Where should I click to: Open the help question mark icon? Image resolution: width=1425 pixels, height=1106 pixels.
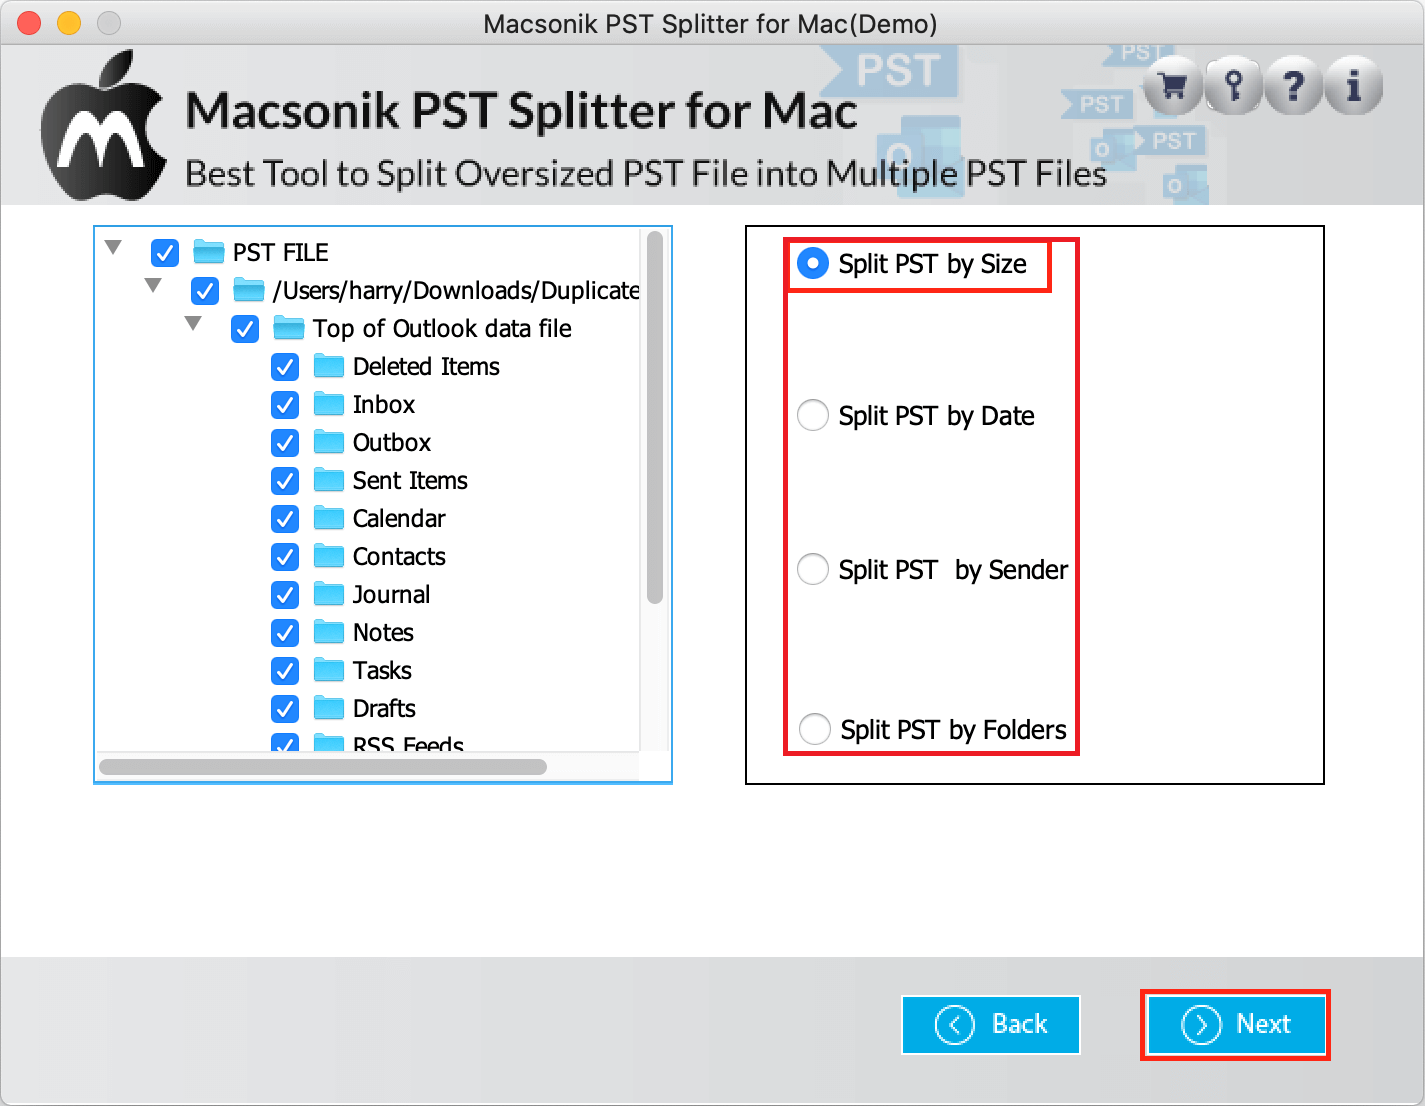click(1294, 88)
